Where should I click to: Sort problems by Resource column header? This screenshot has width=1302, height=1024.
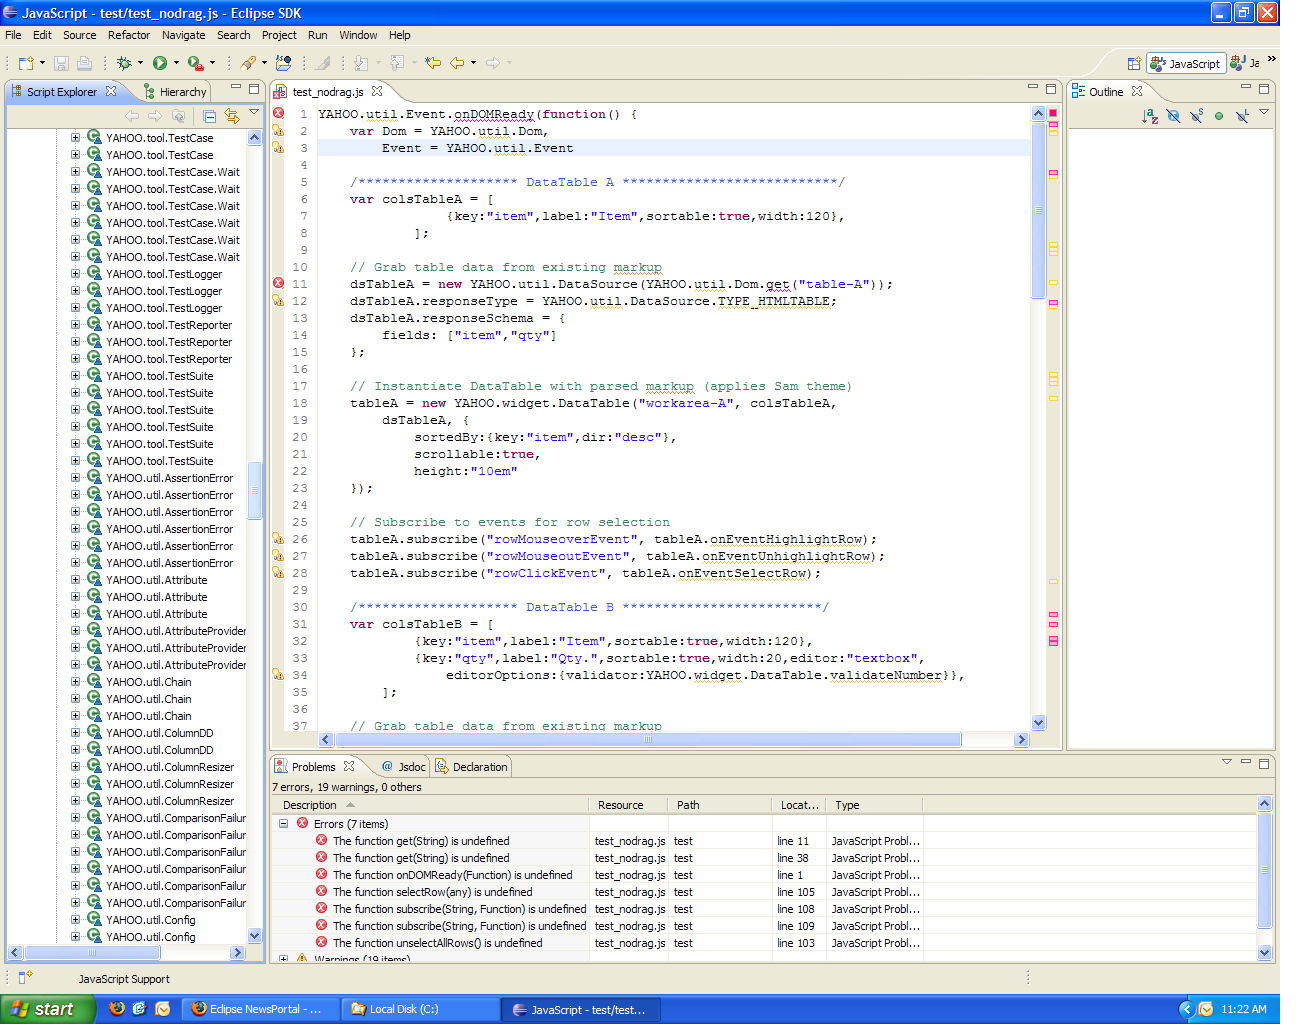pyautogui.click(x=629, y=804)
